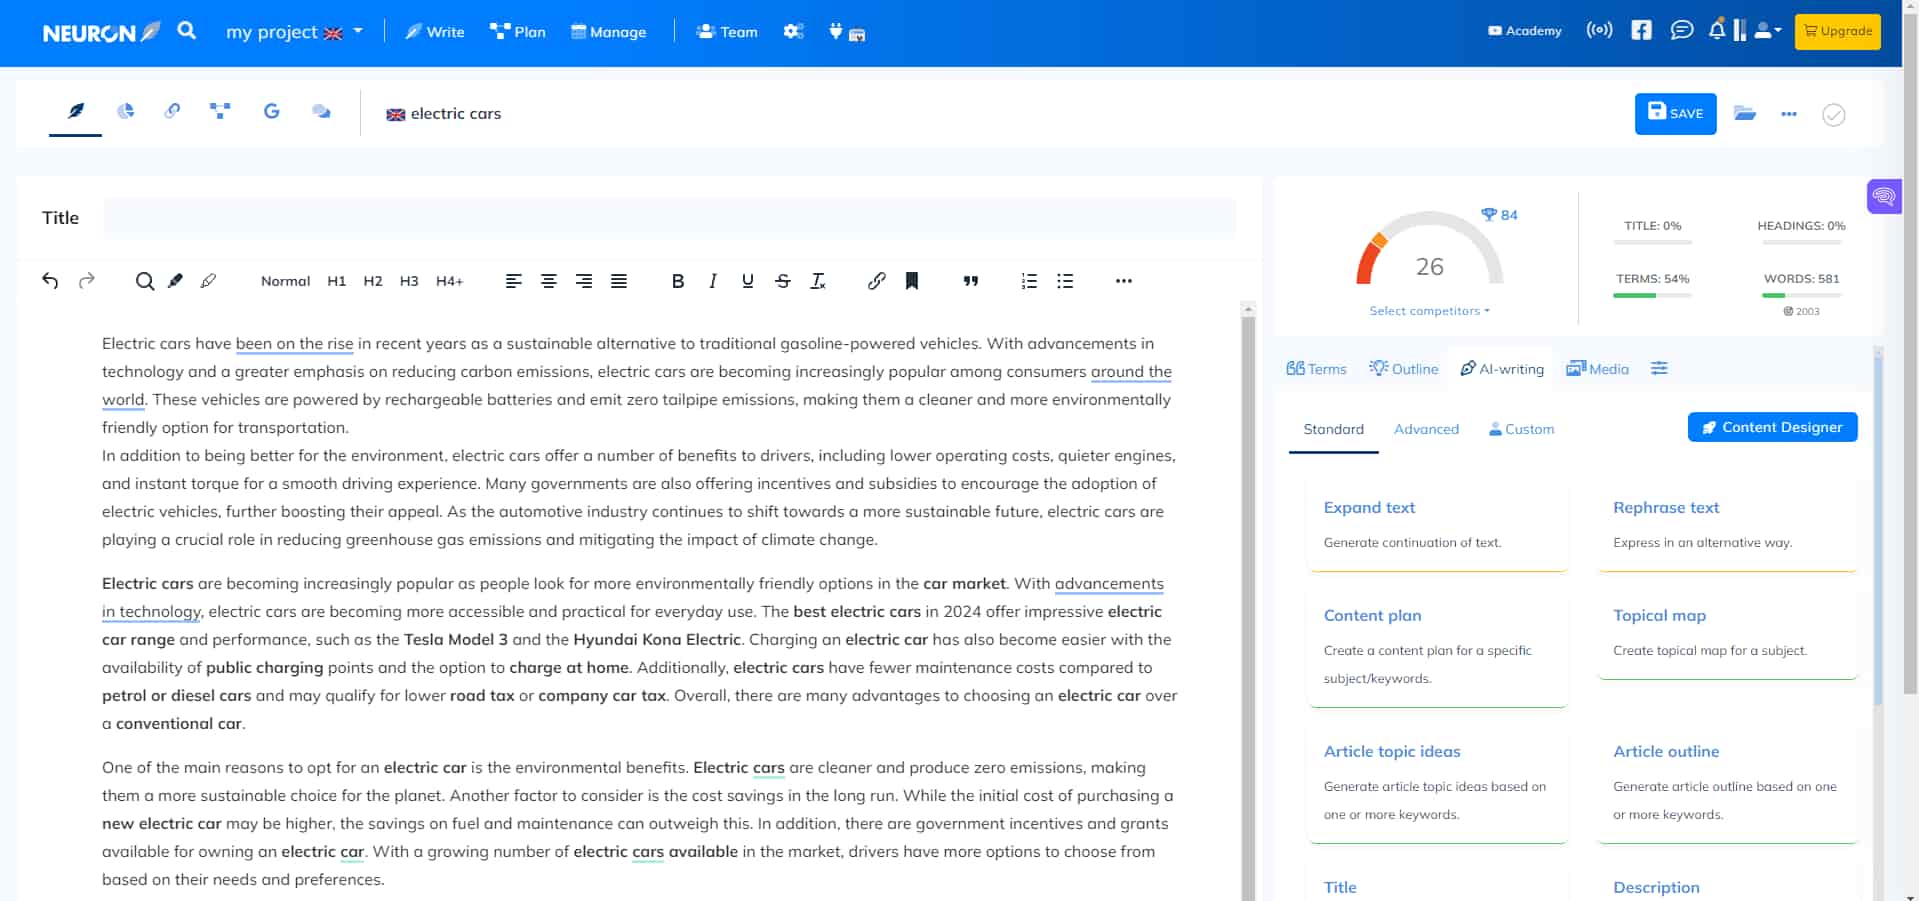Click the chat support bubble icon
The image size is (1919, 901).
point(1681,30)
